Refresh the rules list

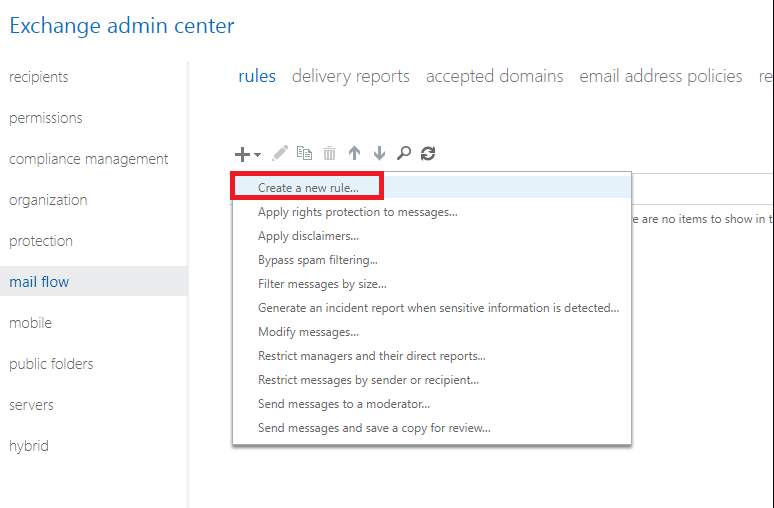click(x=428, y=154)
